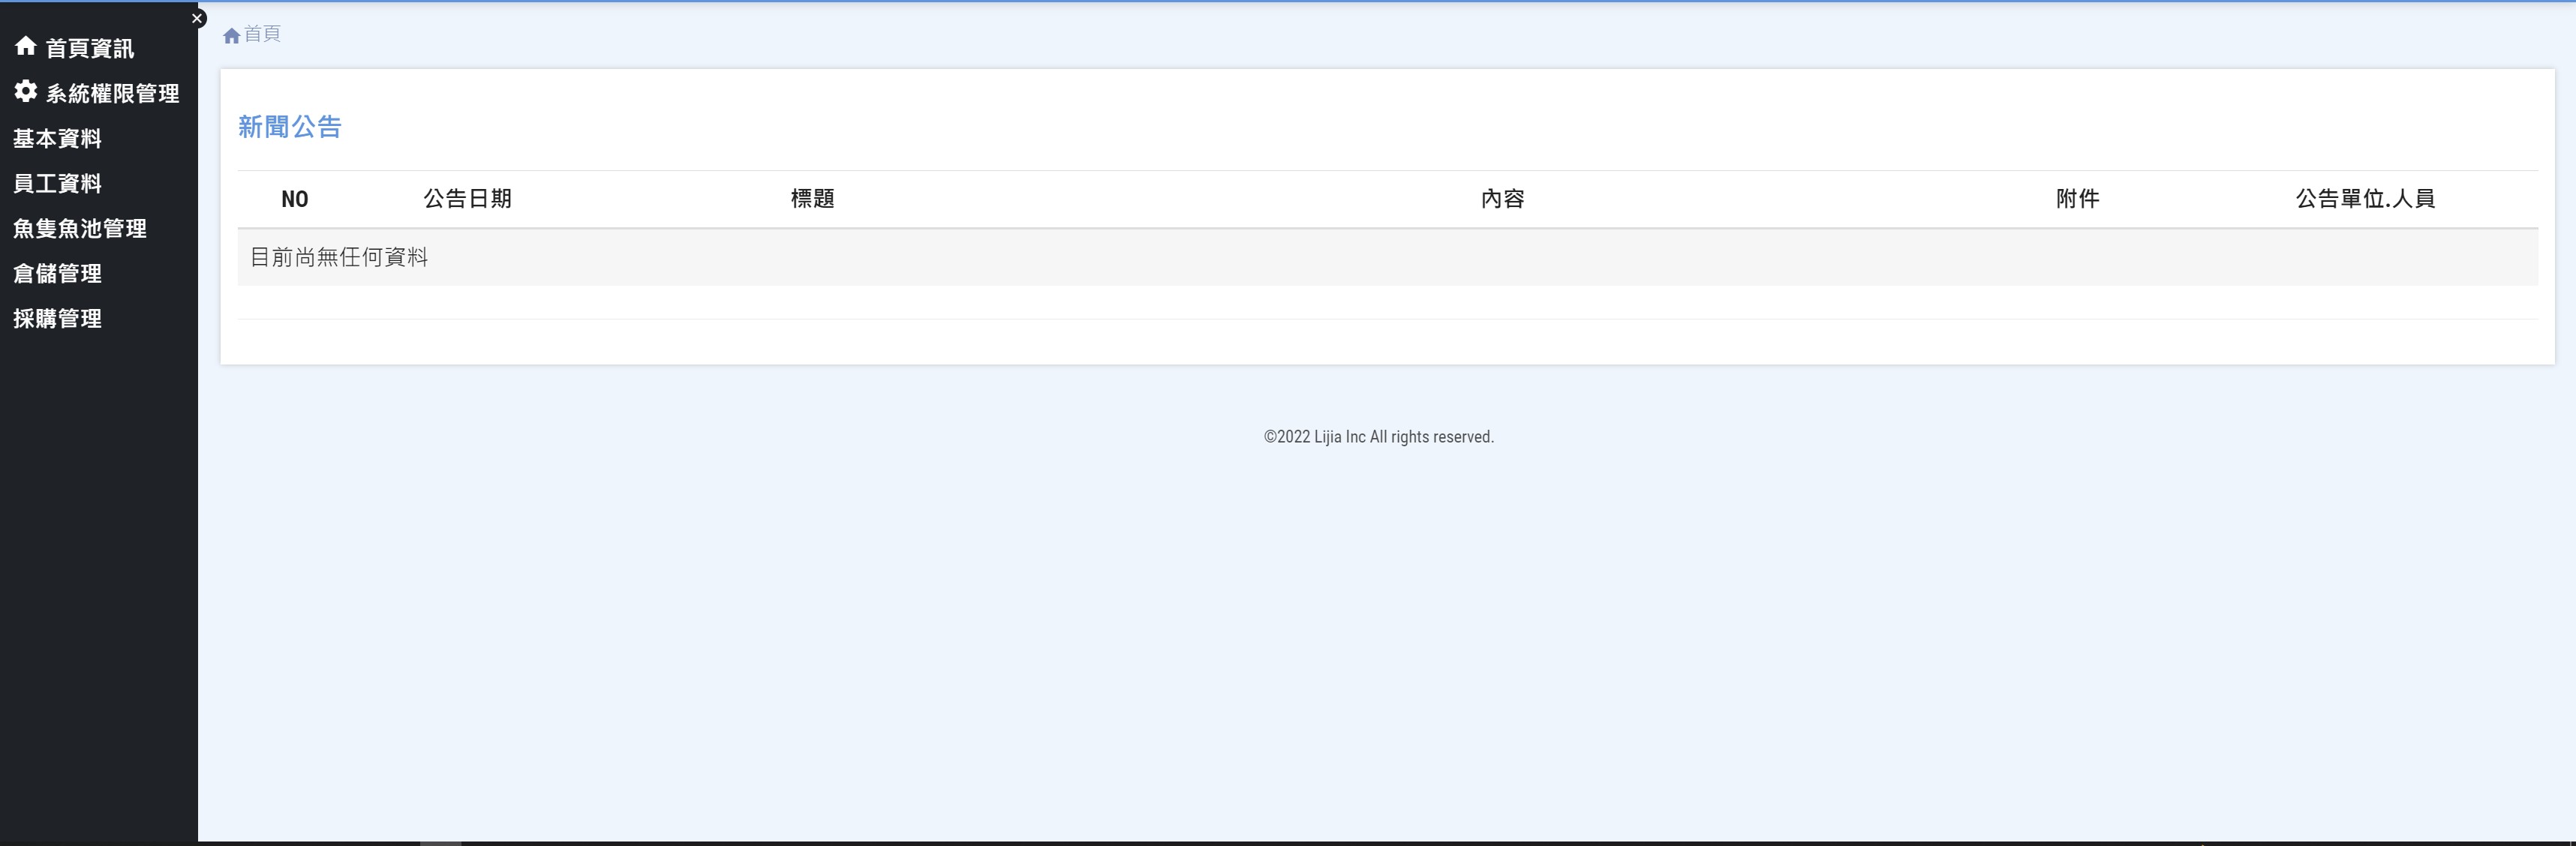Select 魚隻魚池管理 menu item

click(80, 228)
